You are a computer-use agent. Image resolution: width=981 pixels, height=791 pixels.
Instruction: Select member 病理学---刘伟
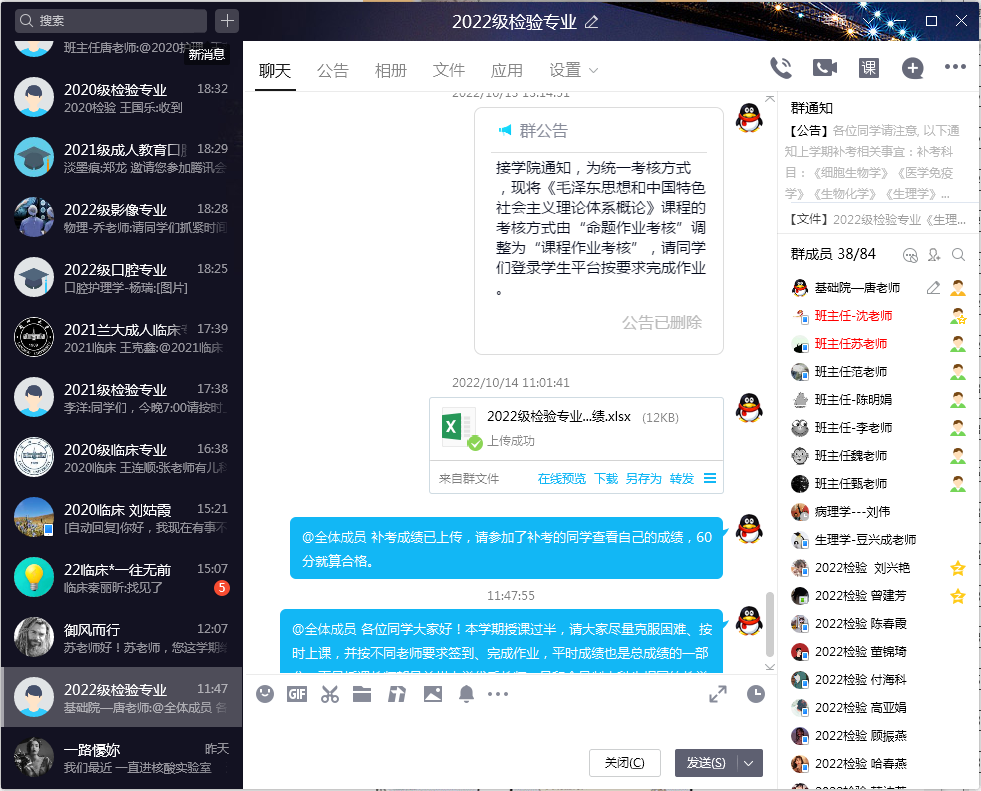tap(878, 512)
